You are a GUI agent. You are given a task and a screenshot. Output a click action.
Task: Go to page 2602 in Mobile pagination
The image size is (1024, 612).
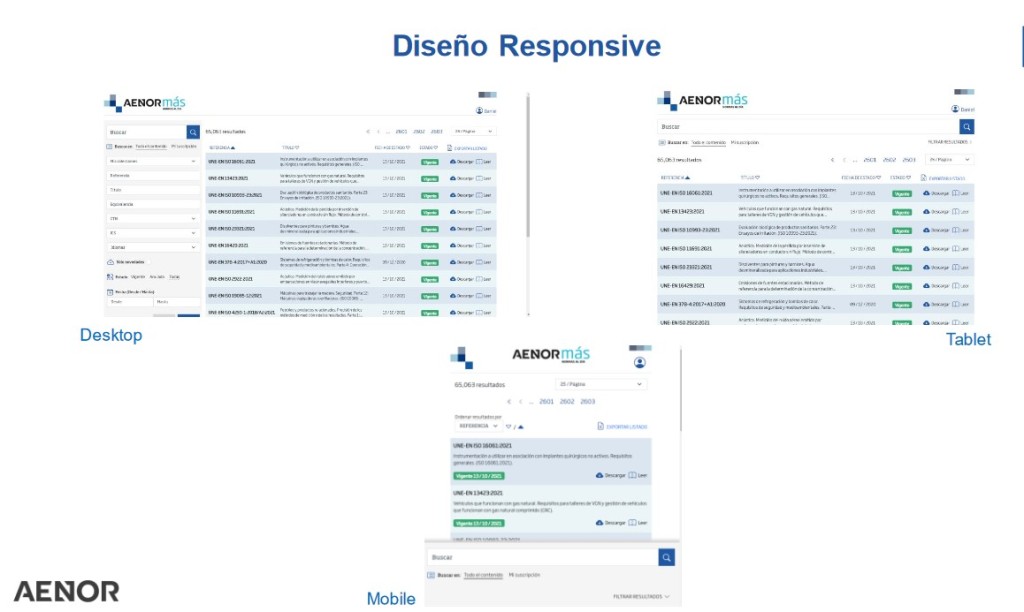(x=567, y=402)
